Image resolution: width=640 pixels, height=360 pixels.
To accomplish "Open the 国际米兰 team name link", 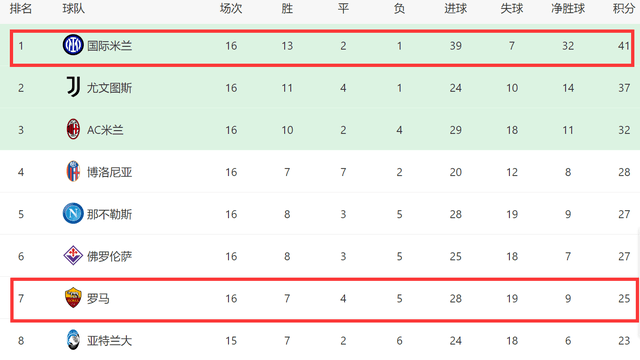I will click(109, 46).
